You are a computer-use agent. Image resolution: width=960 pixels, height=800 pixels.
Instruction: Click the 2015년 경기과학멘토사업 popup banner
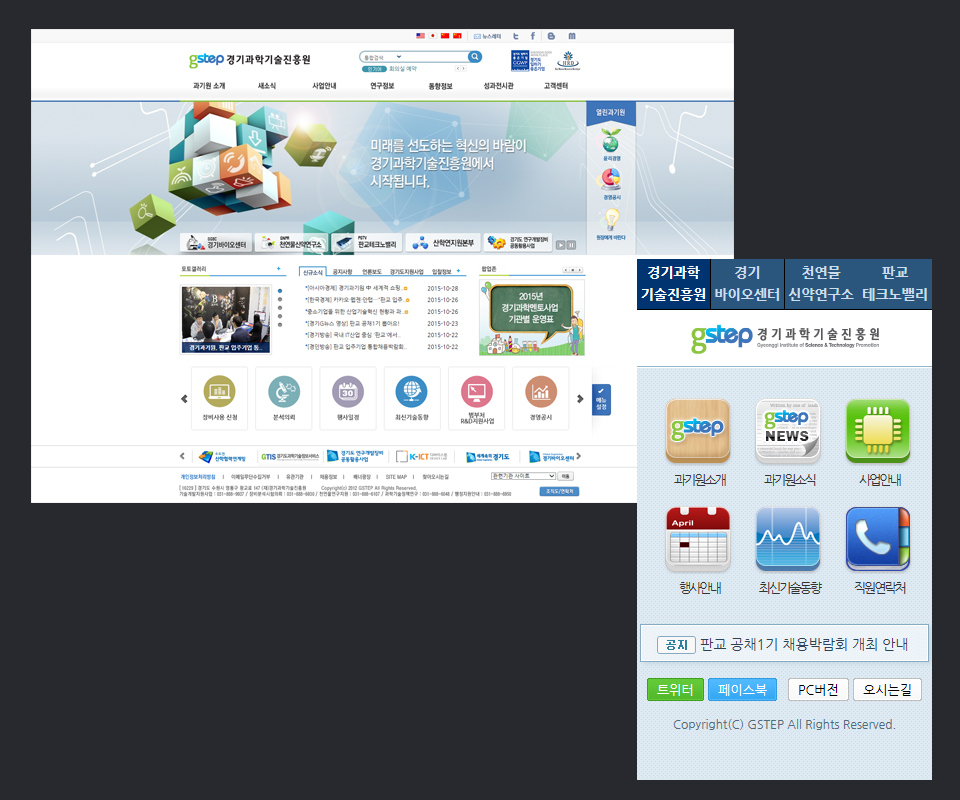[x=532, y=318]
